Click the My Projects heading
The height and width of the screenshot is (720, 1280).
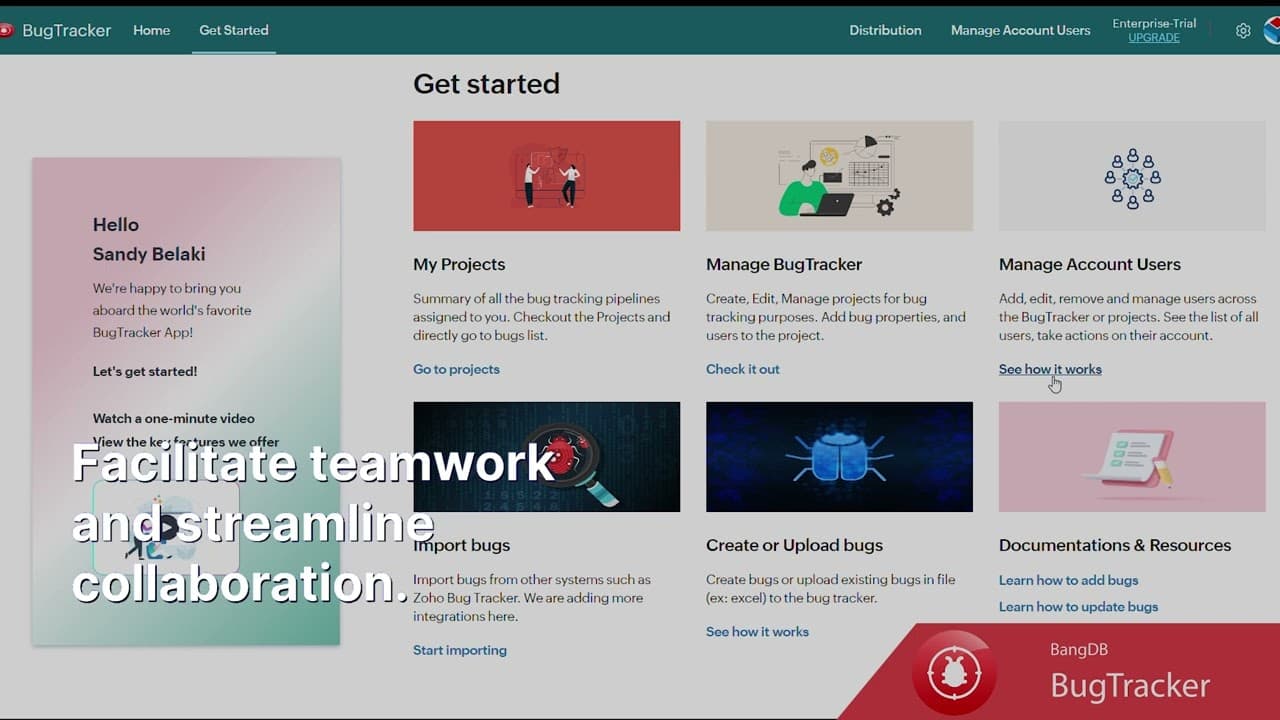[x=459, y=264]
